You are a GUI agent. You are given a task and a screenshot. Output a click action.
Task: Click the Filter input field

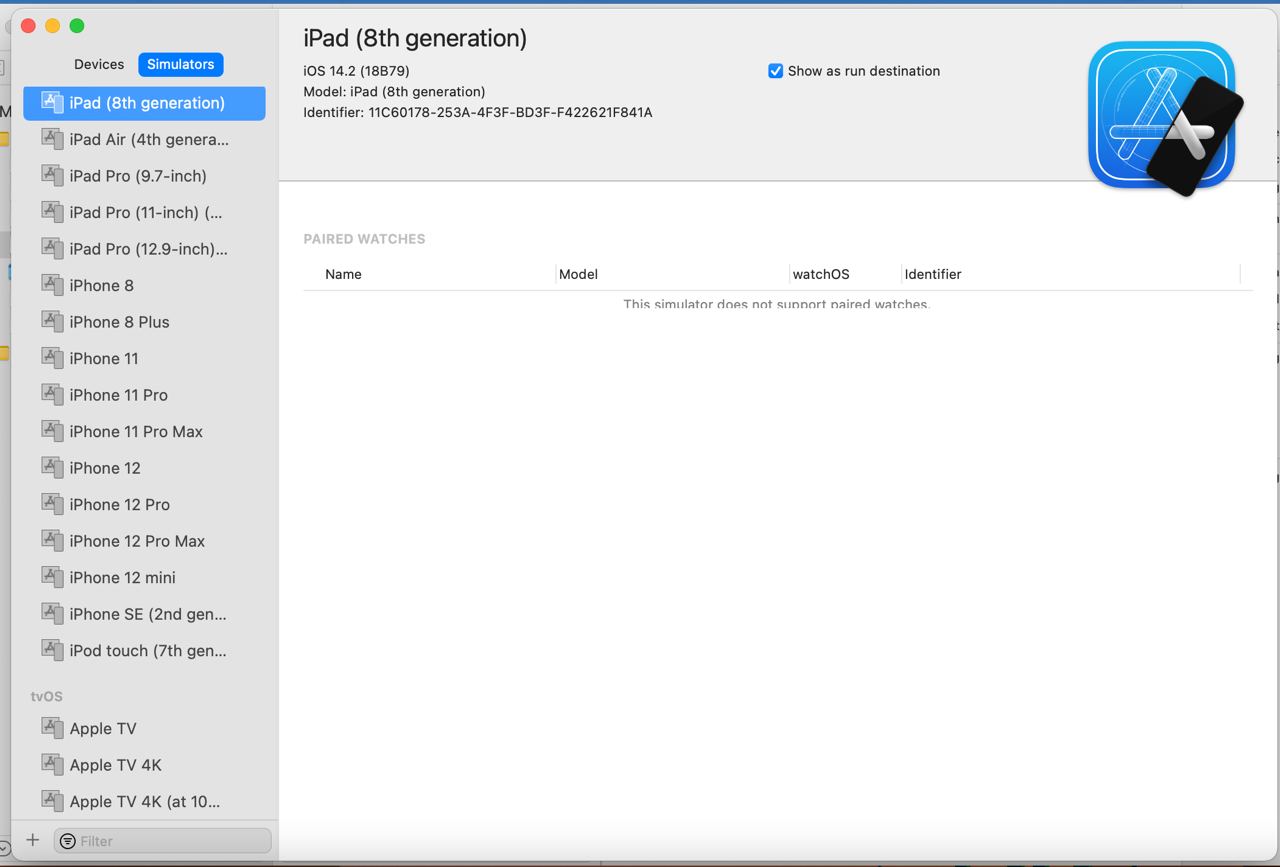(162, 841)
